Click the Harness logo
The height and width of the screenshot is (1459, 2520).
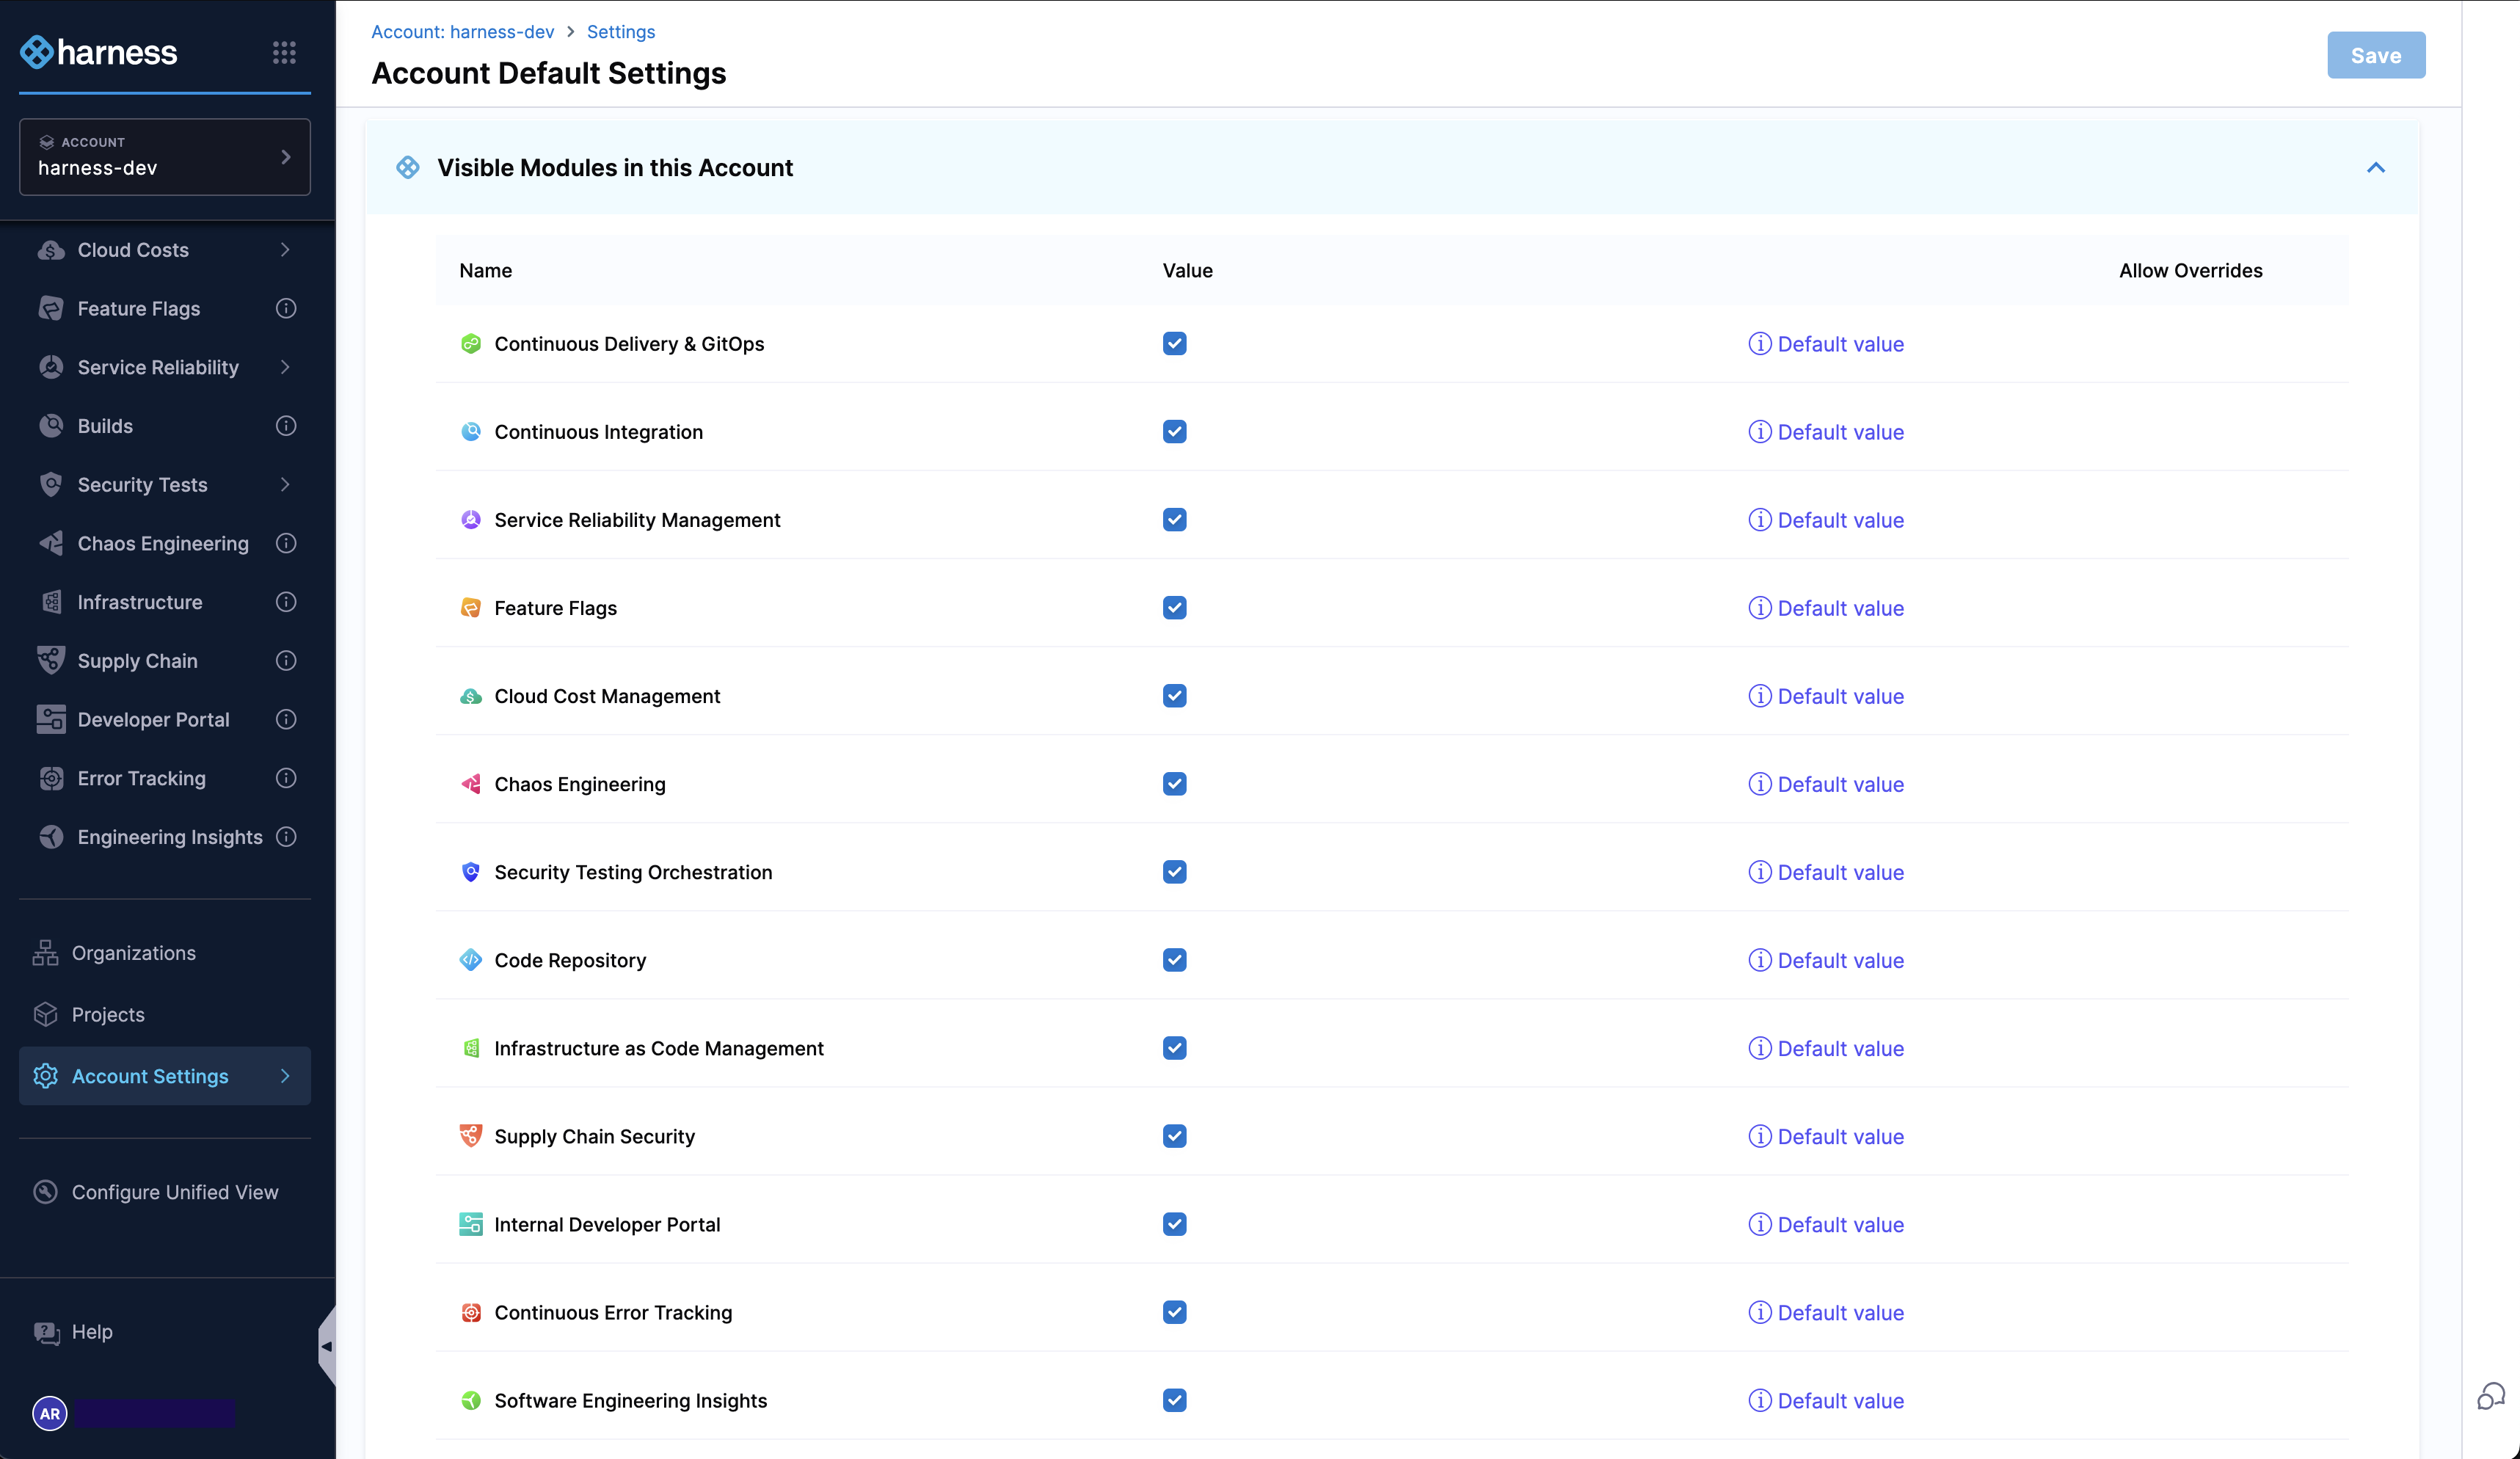[x=98, y=52]
